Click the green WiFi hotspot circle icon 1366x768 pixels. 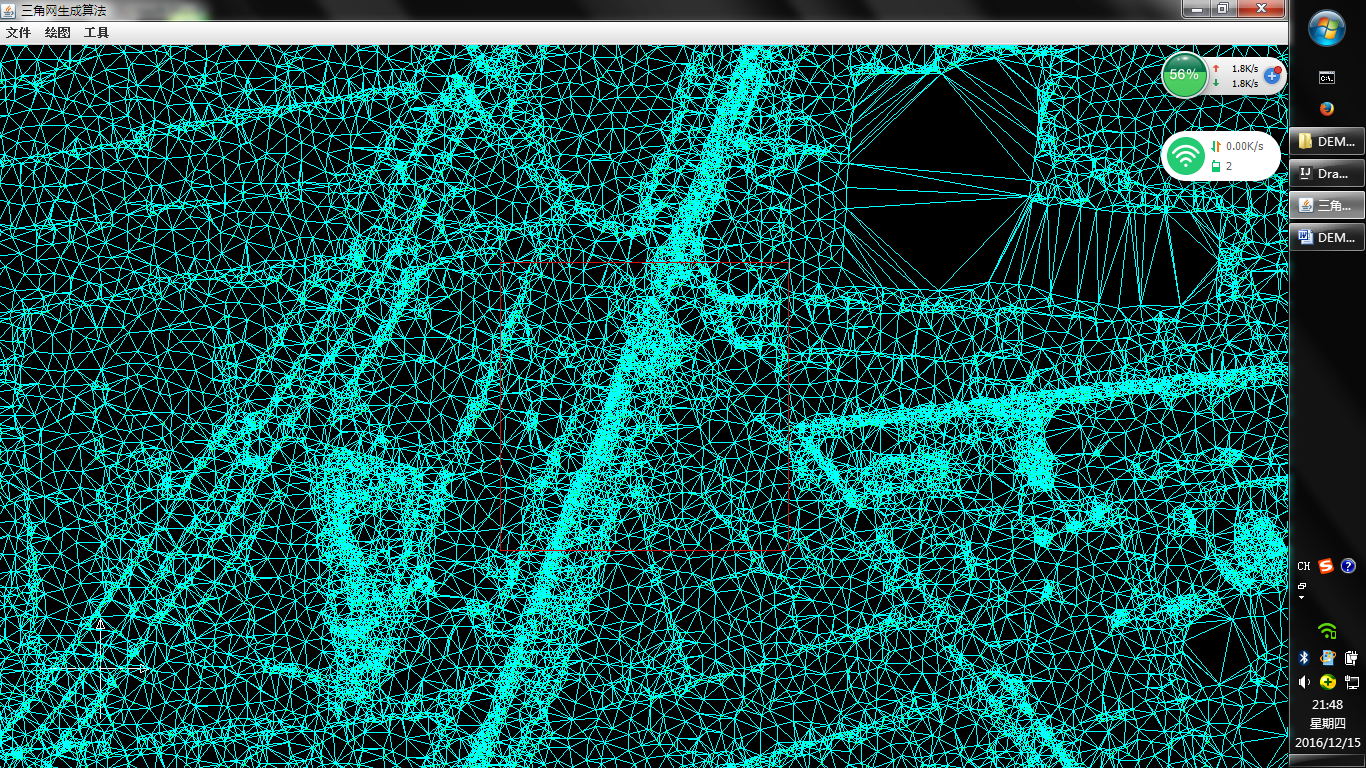(1186, 156)
